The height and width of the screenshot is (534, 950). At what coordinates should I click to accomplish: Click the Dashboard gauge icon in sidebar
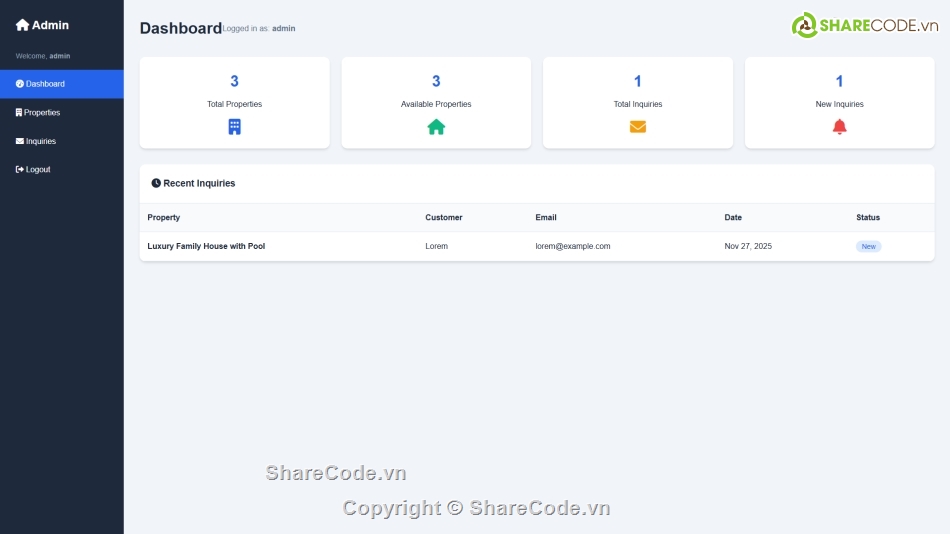pyautogui.click(x=19, y=84)
